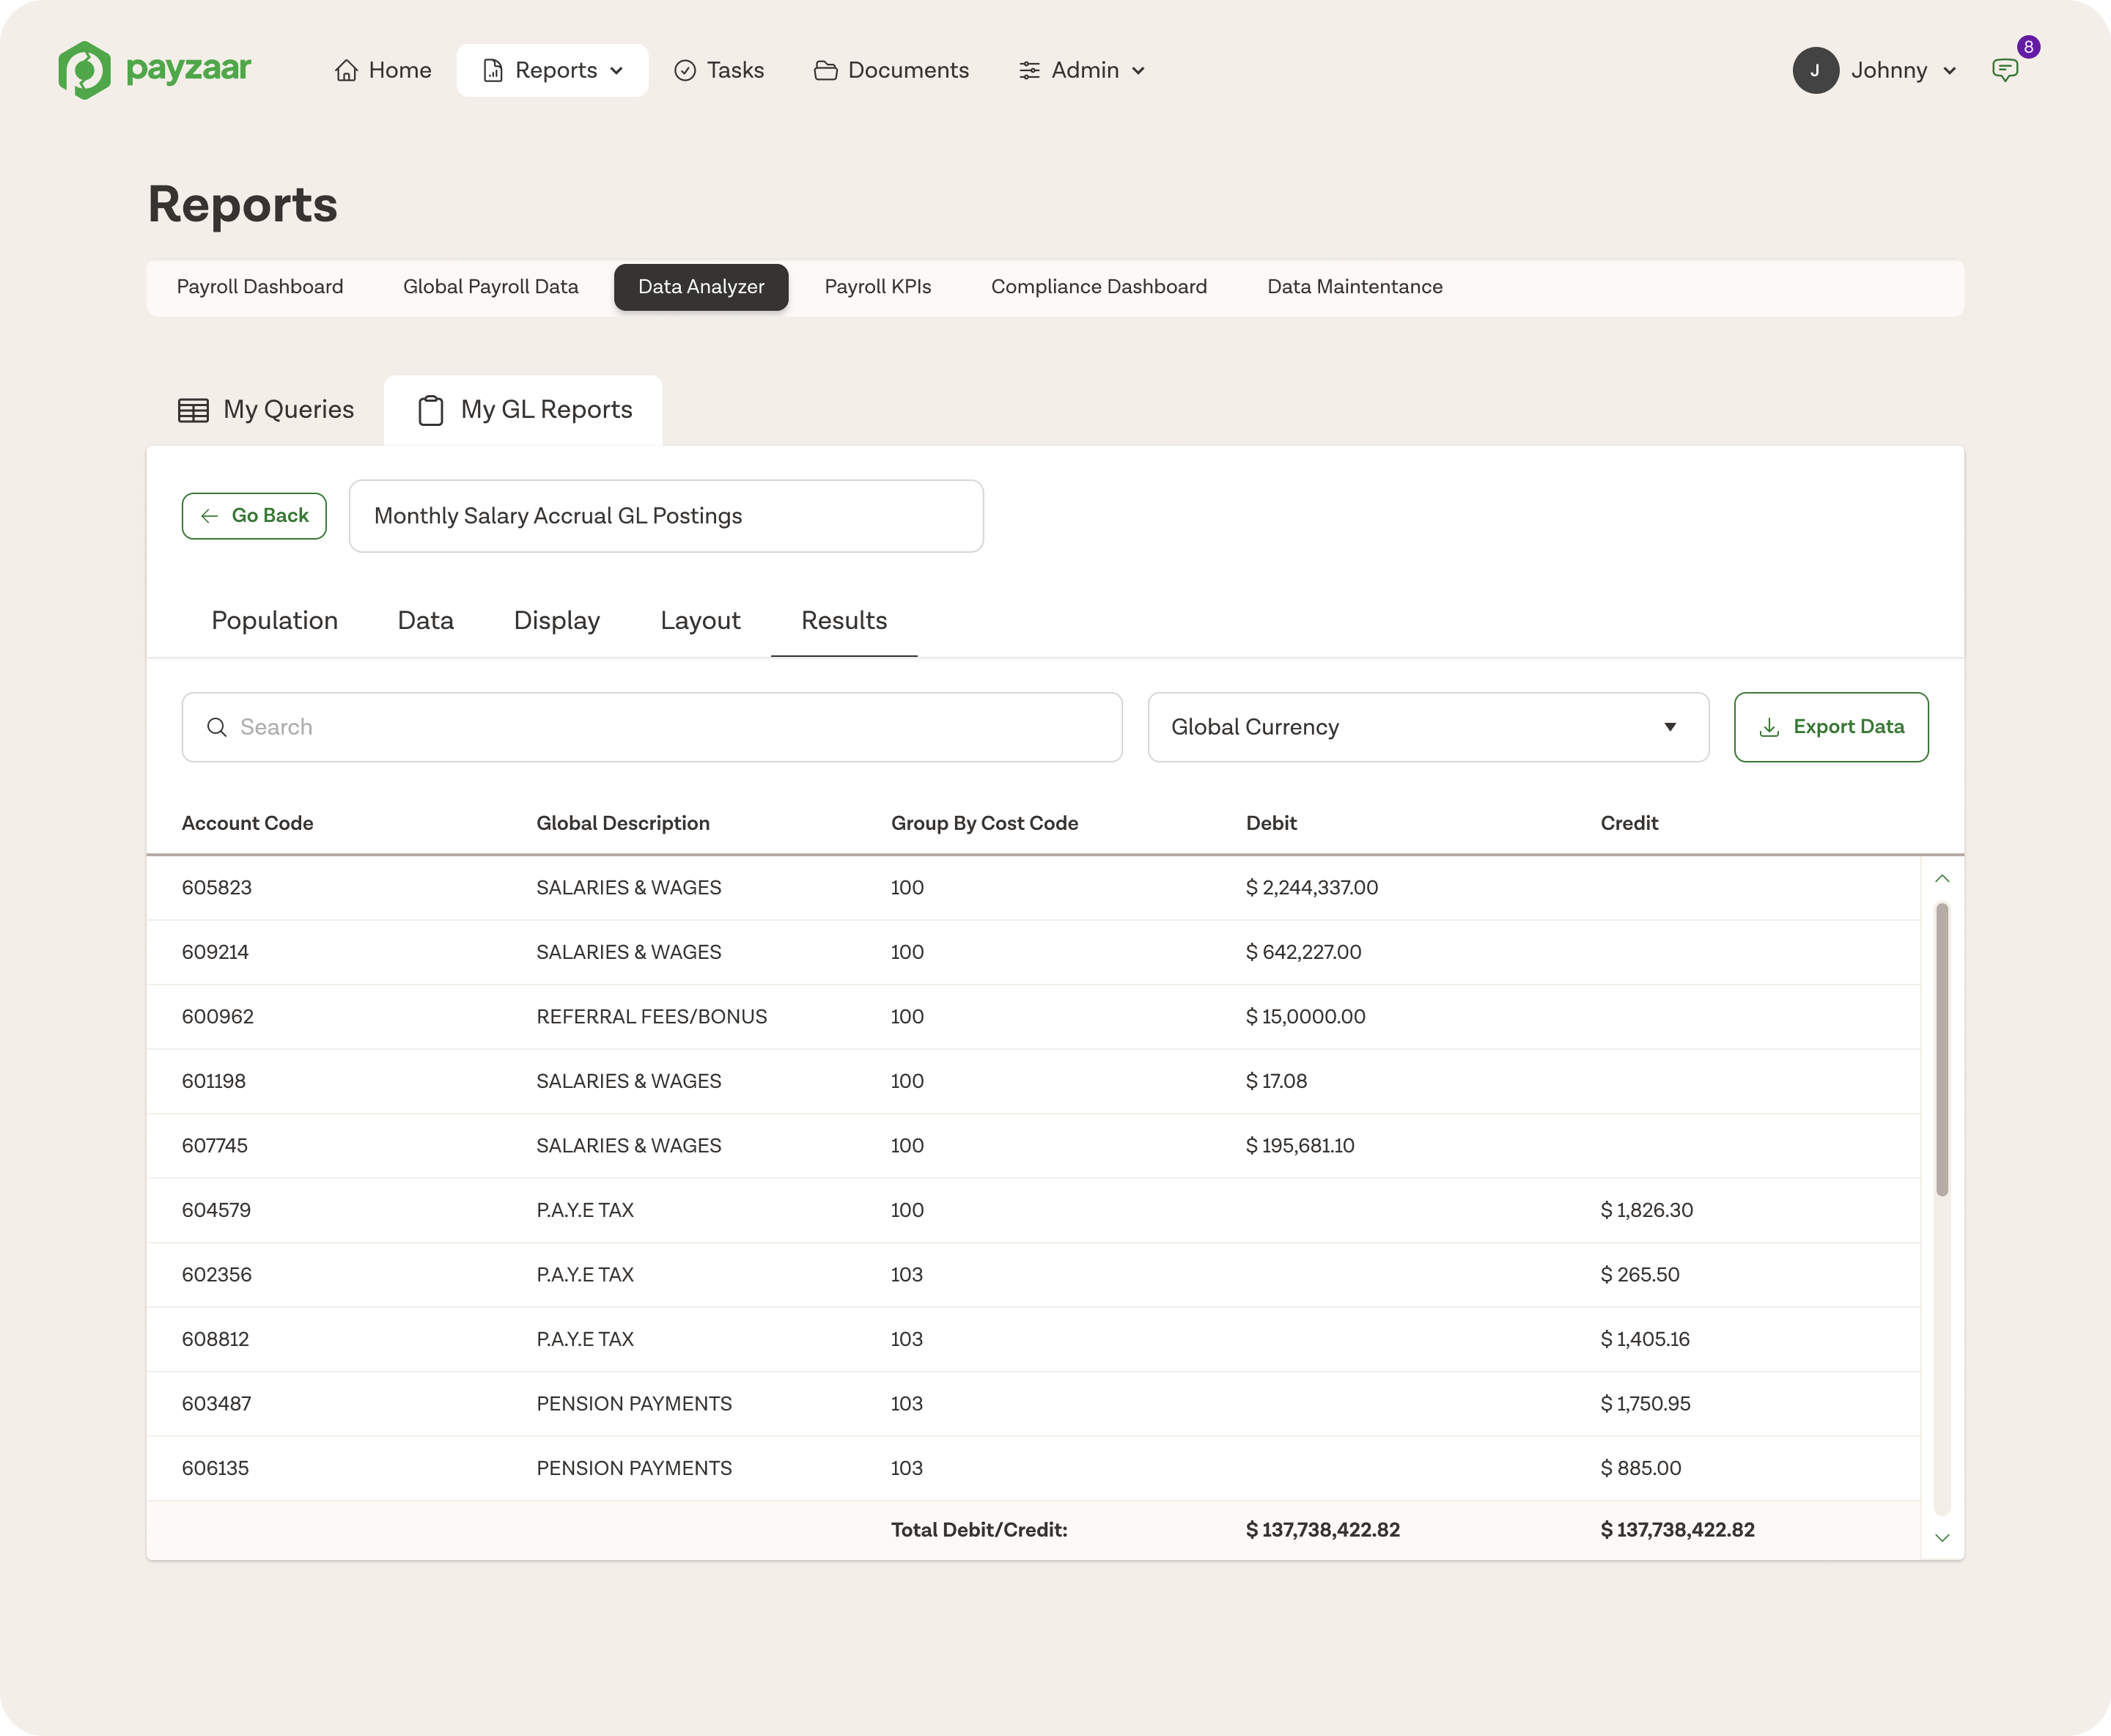
Task: Click the $ 642,227.00 debit value
Action: pos(1304,952)
